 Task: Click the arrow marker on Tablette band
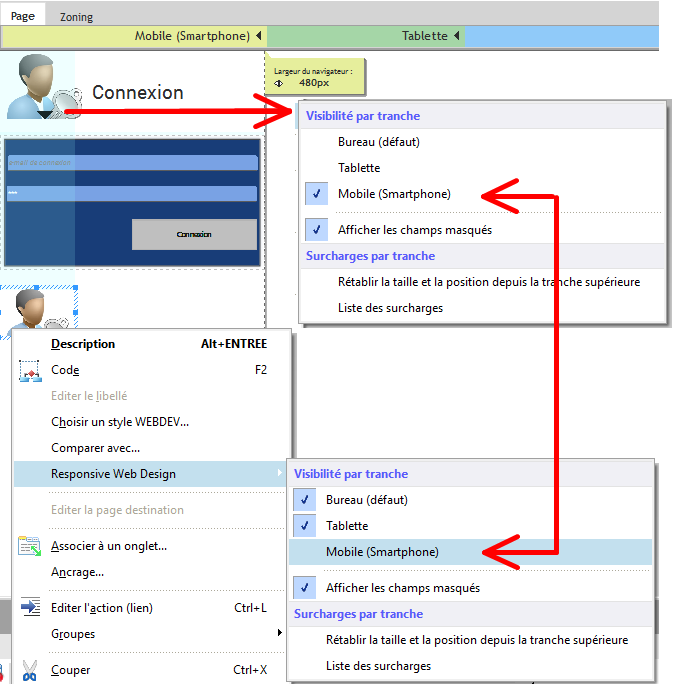[x=457, y=36]
